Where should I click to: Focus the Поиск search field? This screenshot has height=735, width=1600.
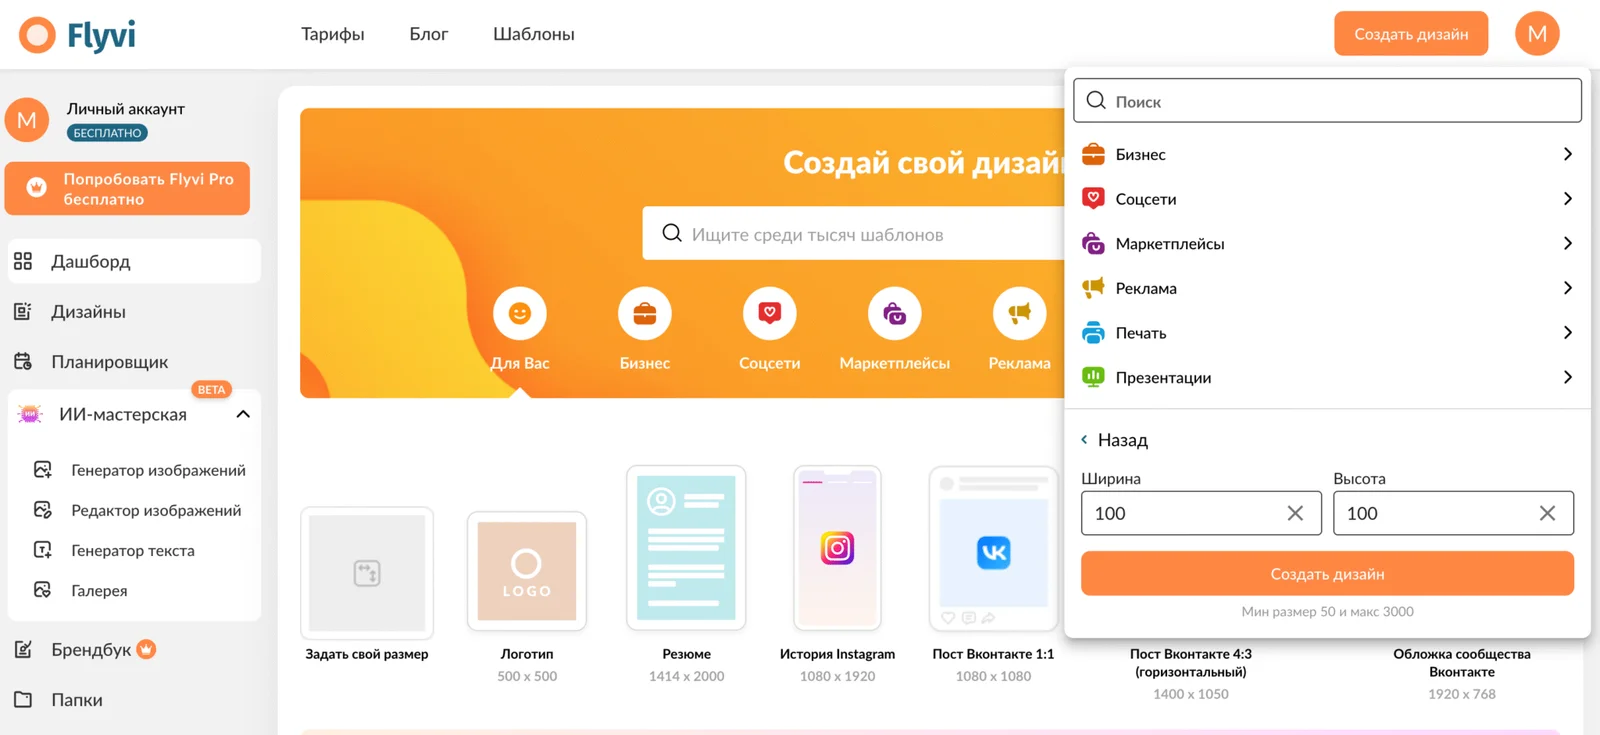[1327, 101]
